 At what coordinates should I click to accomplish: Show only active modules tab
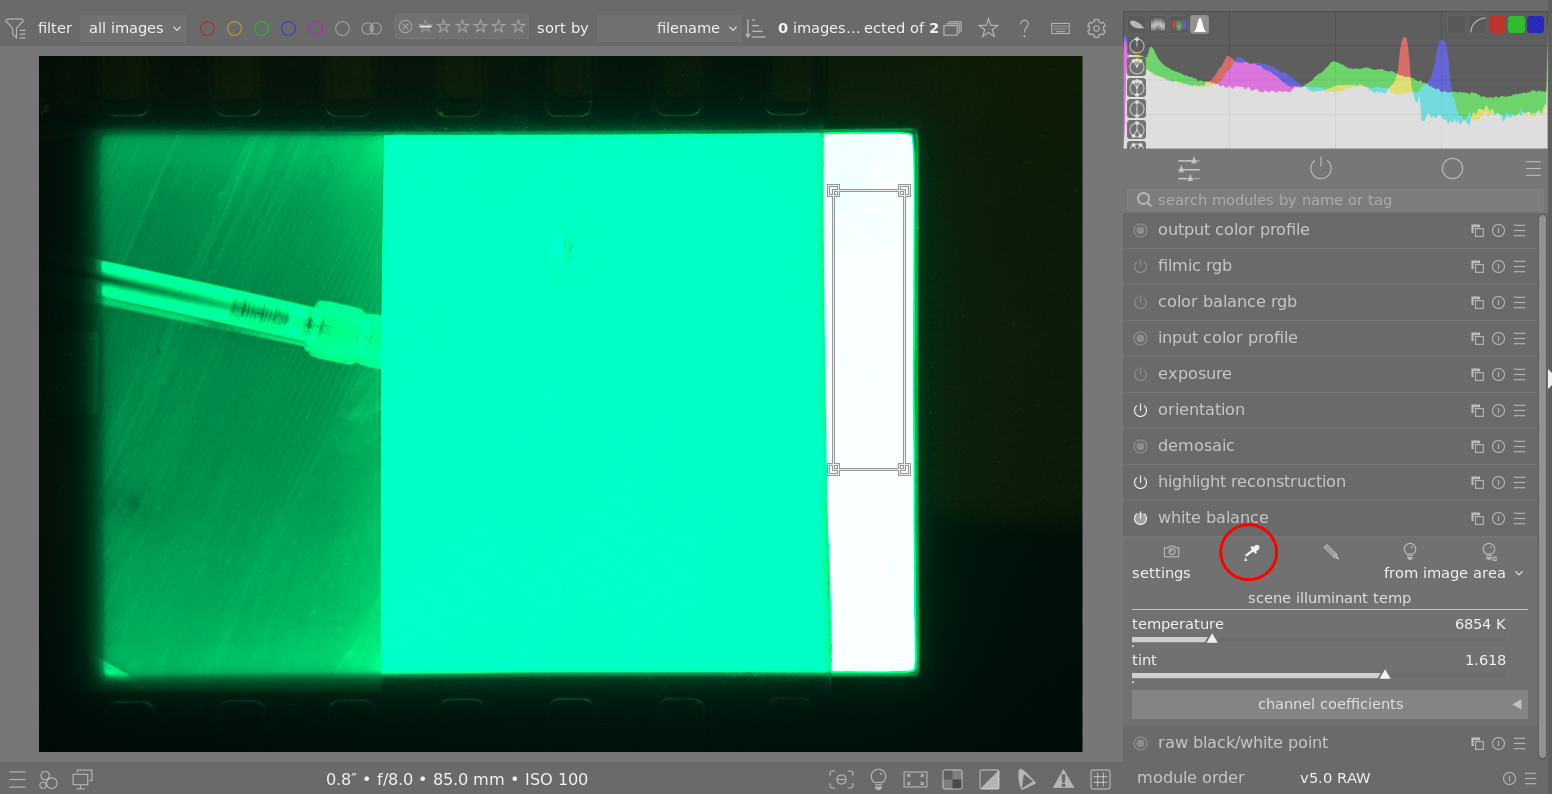click(1320, 168)
